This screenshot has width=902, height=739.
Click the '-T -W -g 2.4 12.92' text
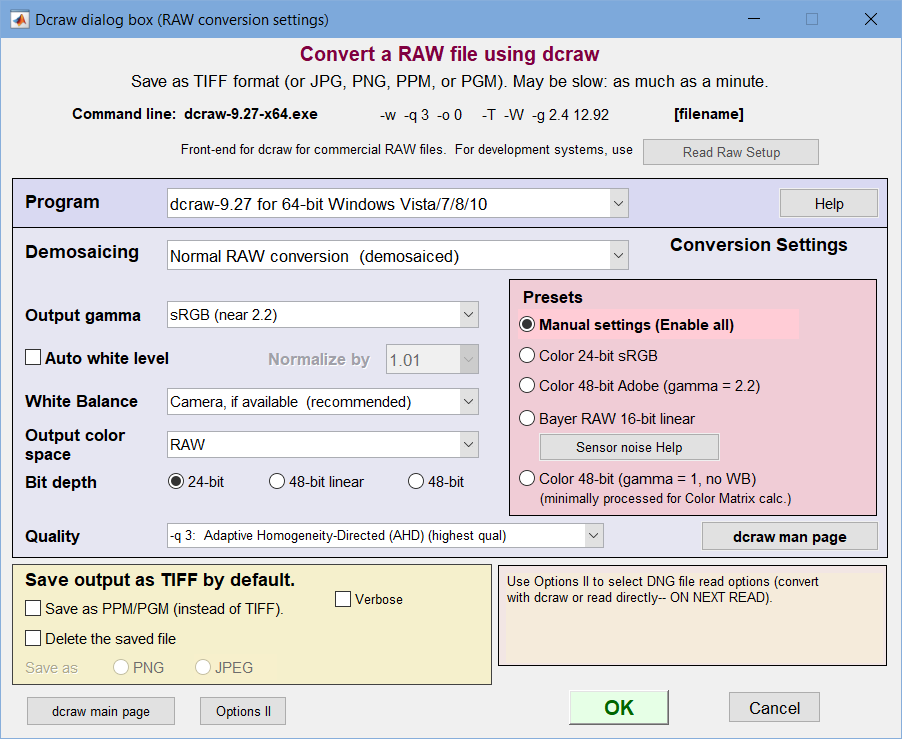(545, 115)
